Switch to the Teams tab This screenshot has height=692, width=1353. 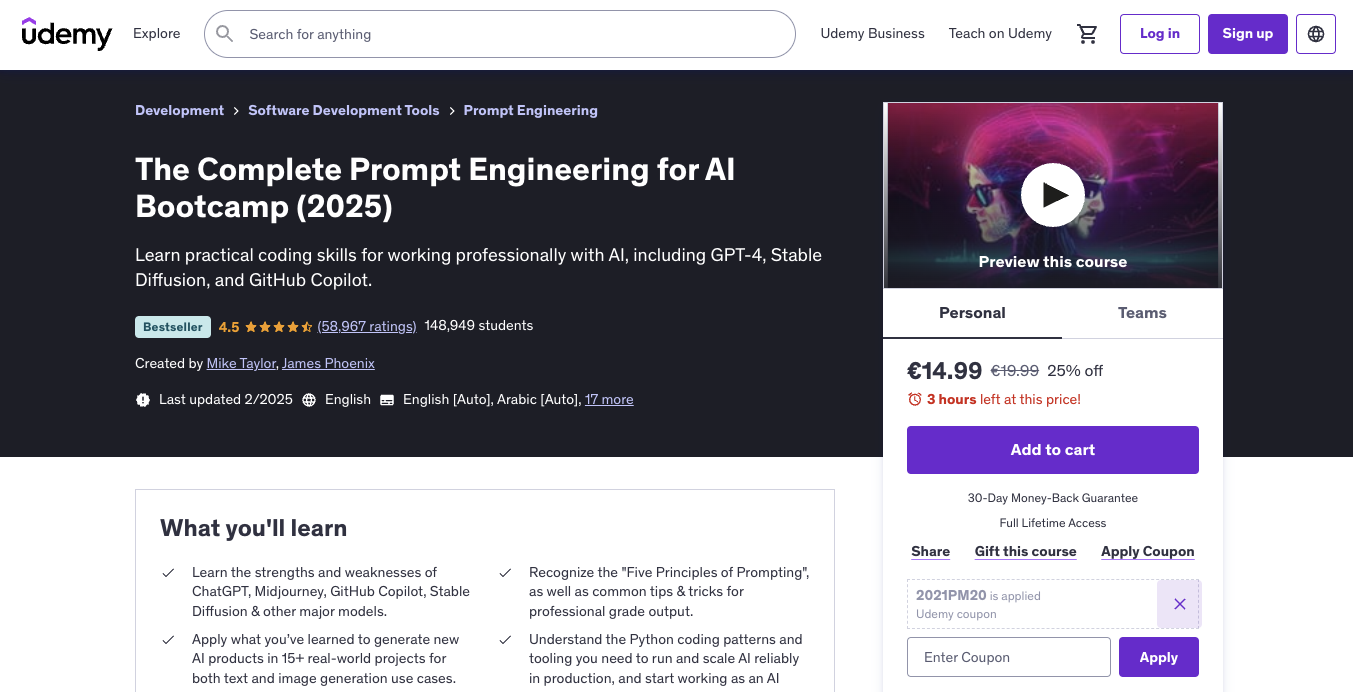(x=1141, y=313)
